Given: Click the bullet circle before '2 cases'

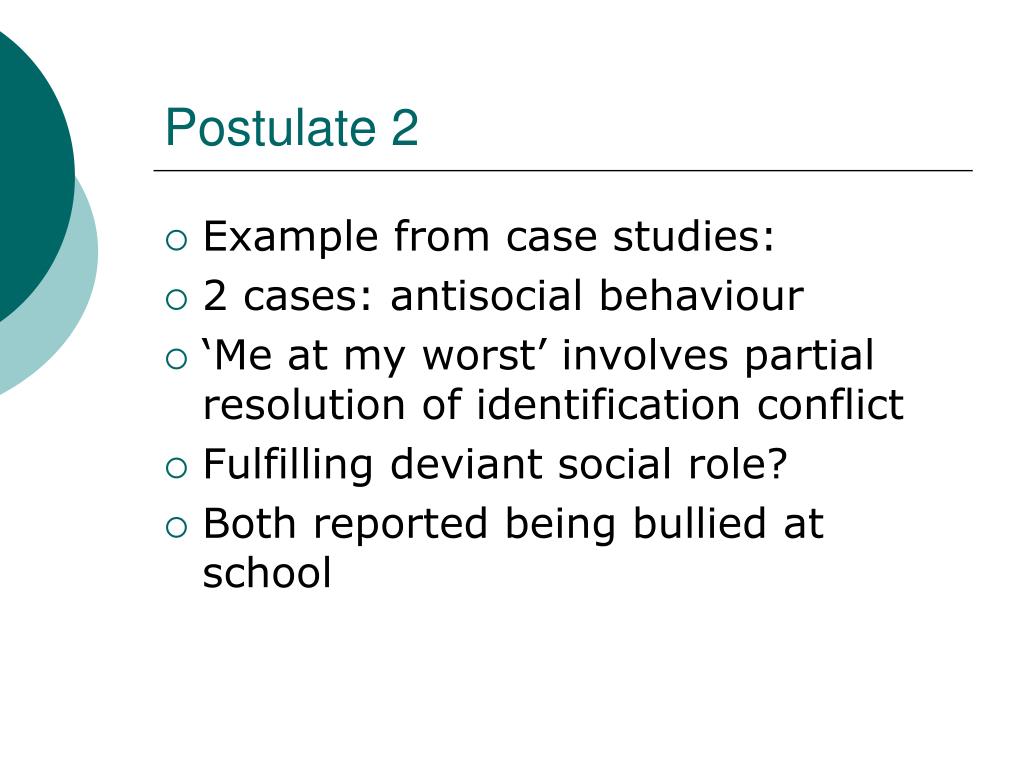Looking at the screenshot, I should coord(176,300).
